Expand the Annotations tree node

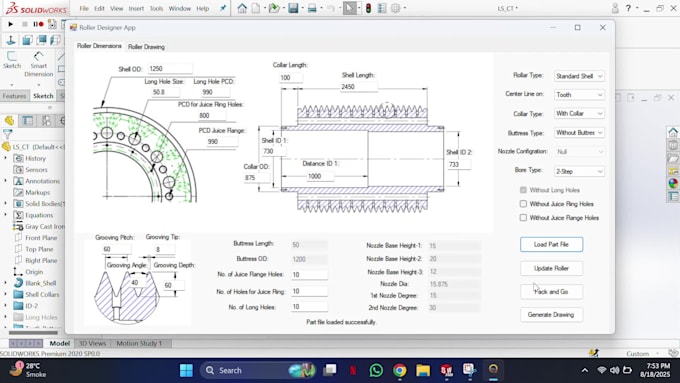click(6, 181)
